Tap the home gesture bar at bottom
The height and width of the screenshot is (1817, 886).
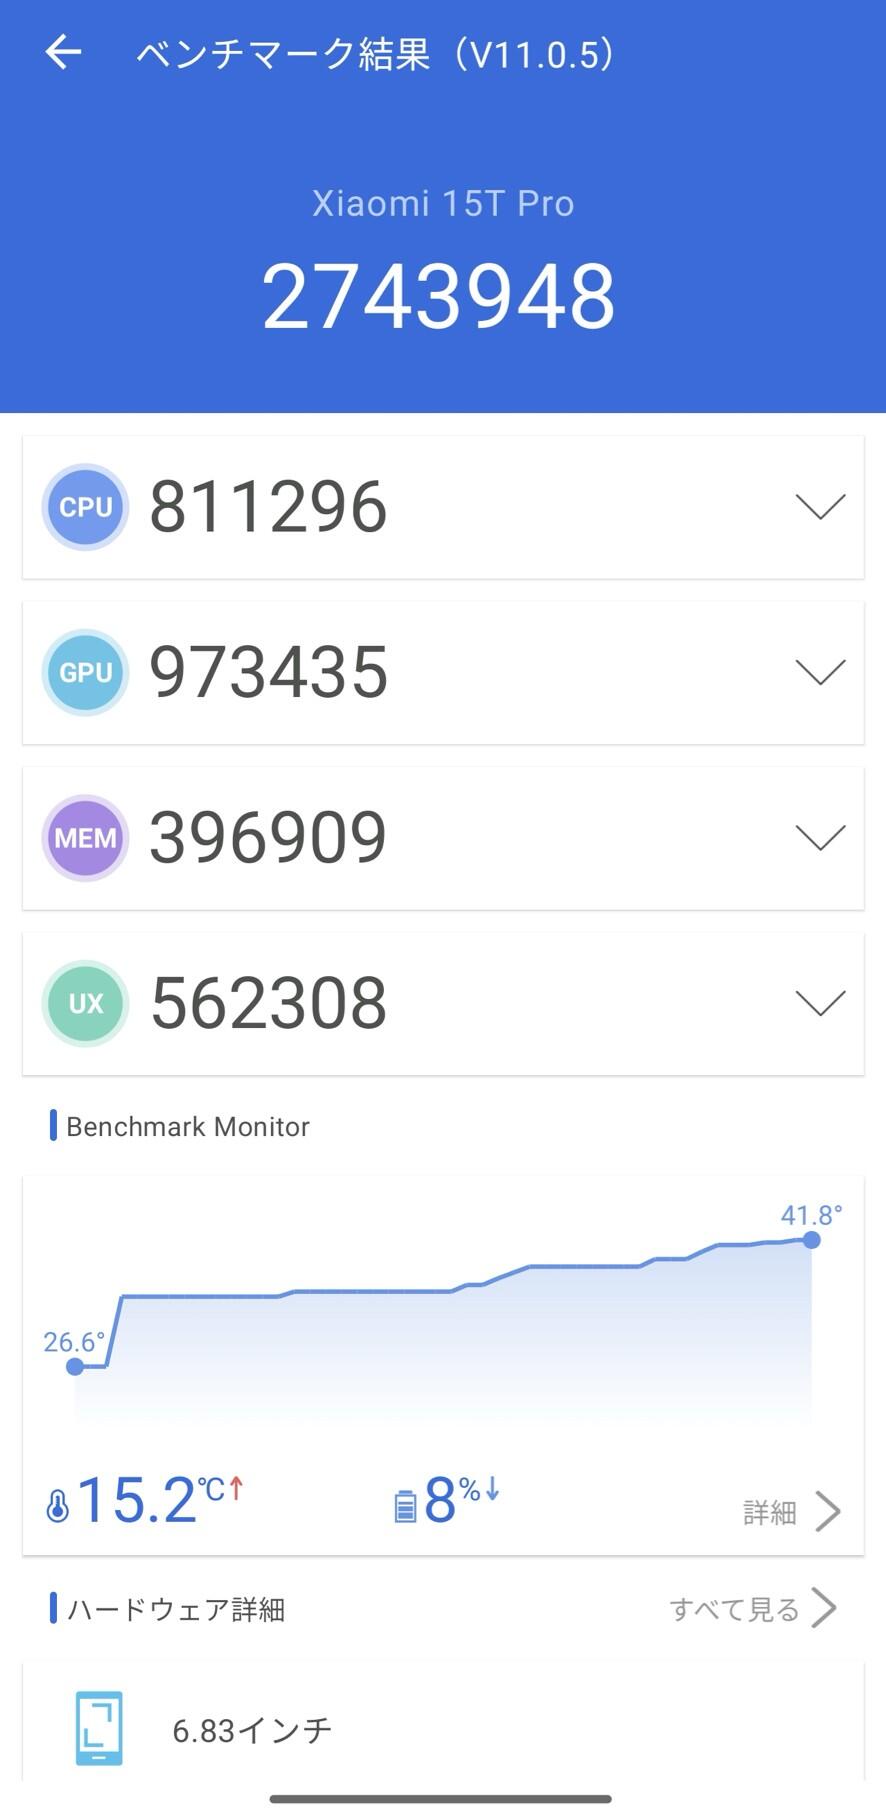coord(441,1799)
